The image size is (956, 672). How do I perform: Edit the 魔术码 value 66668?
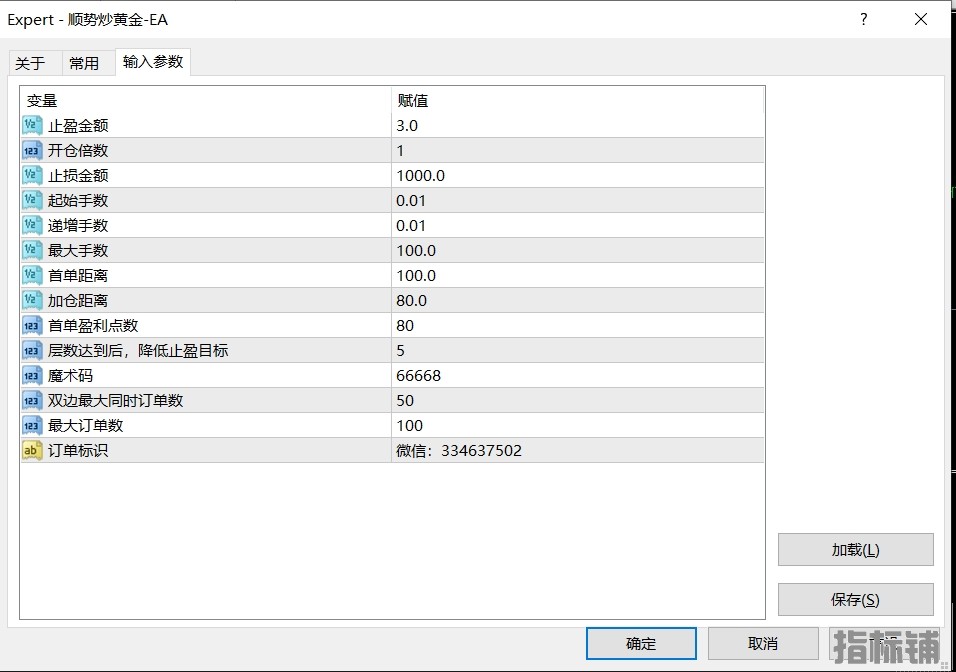pos(578,375)
